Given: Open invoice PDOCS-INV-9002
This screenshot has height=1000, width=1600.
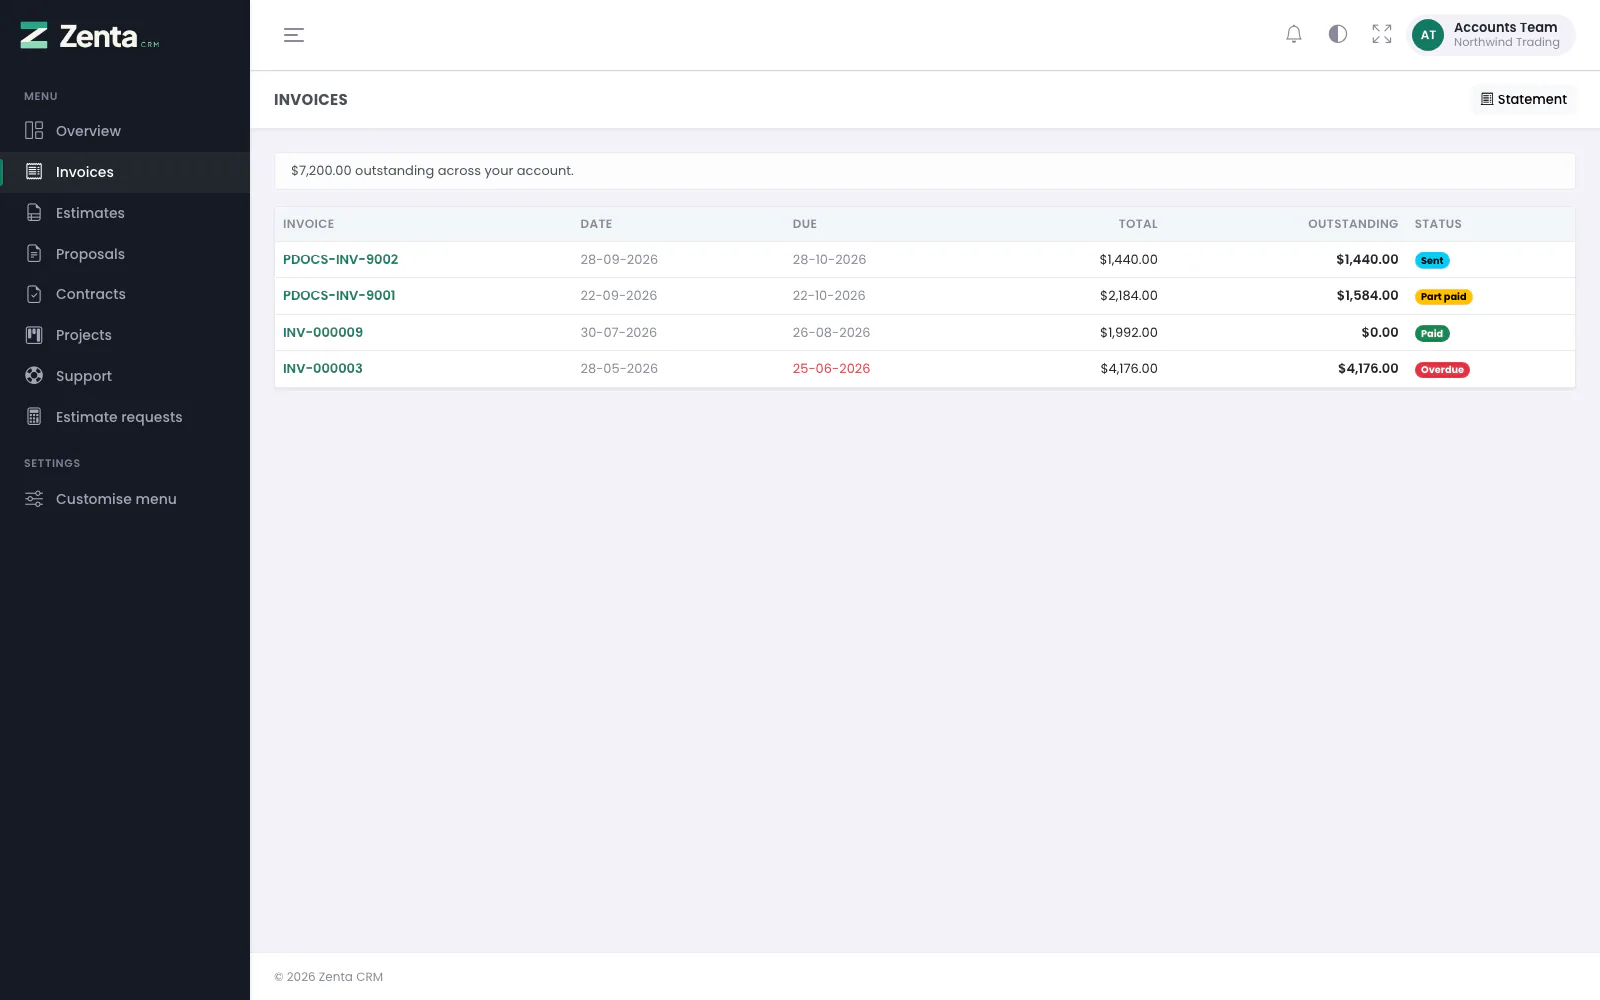Looking at the screenshot, I should pyautogui.click(x=340, y=259).
